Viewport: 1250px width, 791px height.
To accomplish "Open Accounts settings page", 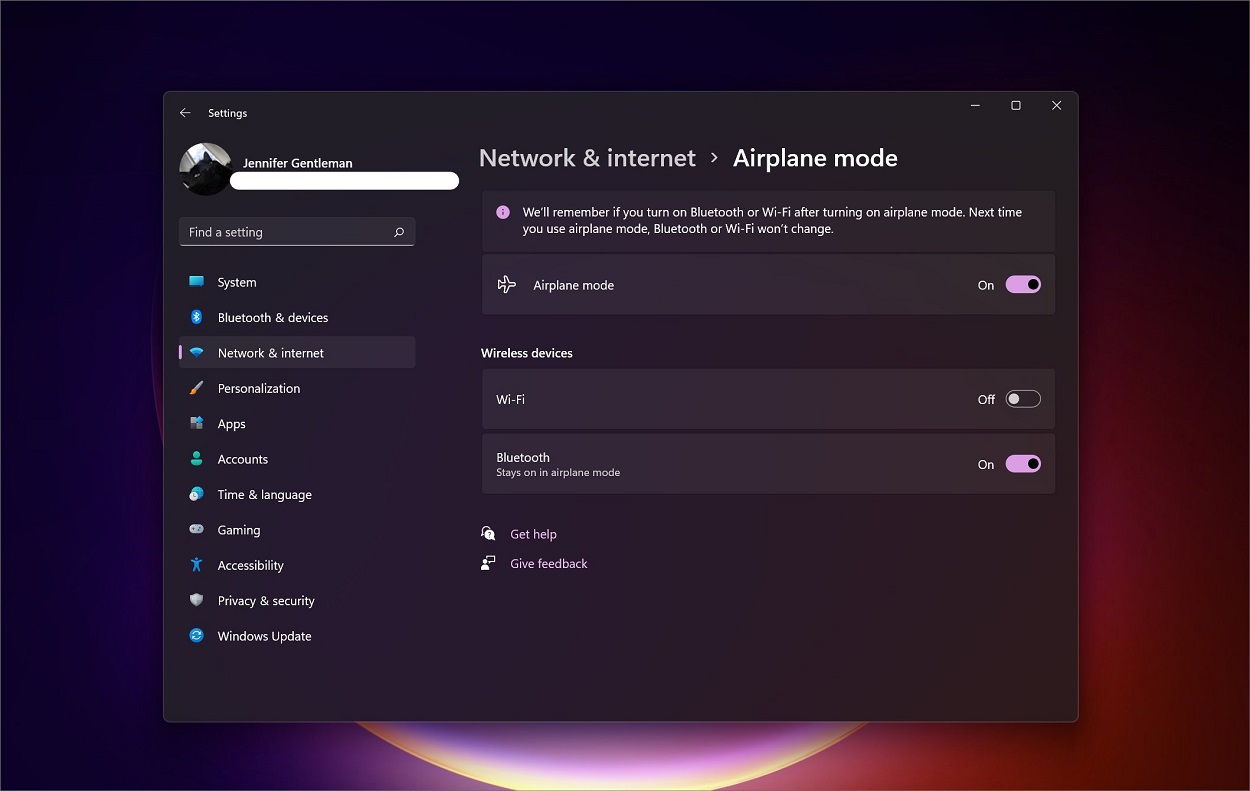I will pyautogui.click(x=297, y=459).
